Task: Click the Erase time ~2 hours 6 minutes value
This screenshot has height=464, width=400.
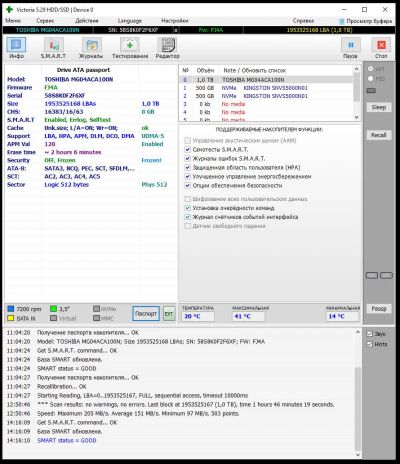Action: click(x=73, y=152)
